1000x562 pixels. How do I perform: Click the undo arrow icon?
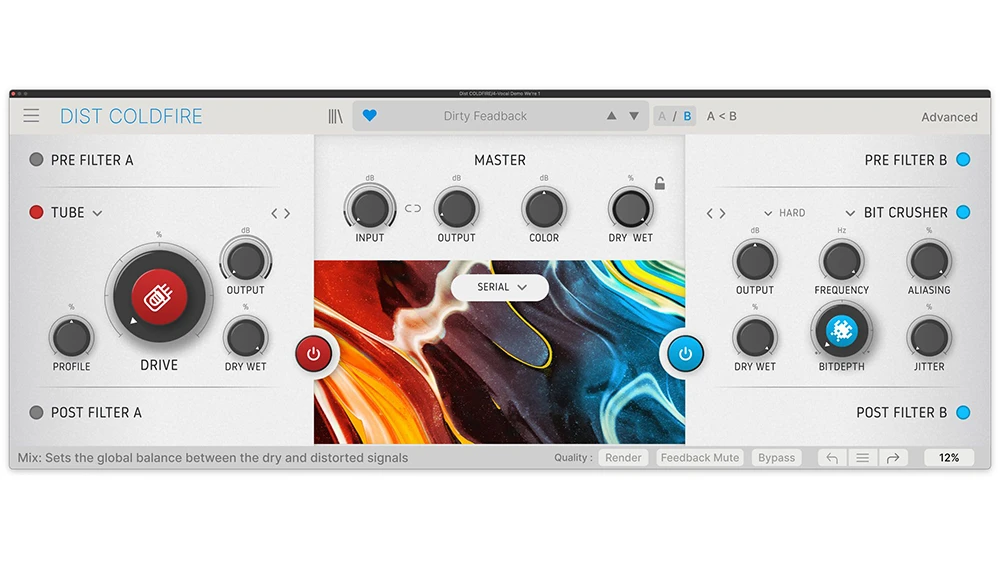pyautogui.click(x=831, y=458)
